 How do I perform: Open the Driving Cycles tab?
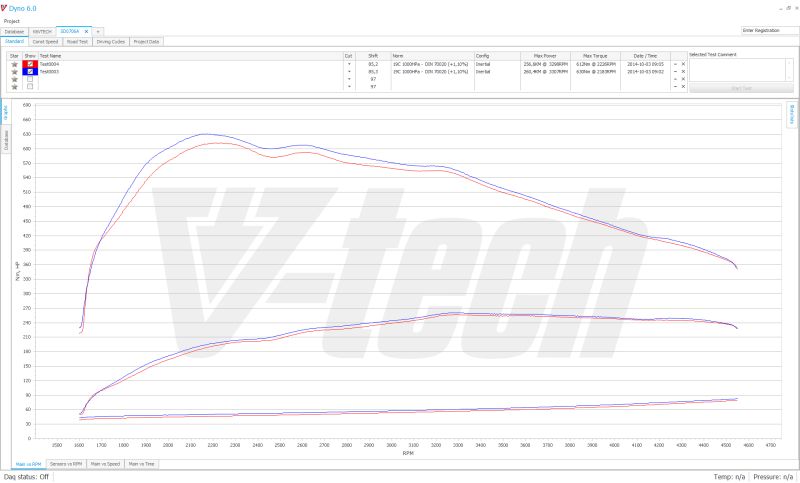[x=111, y=42]
